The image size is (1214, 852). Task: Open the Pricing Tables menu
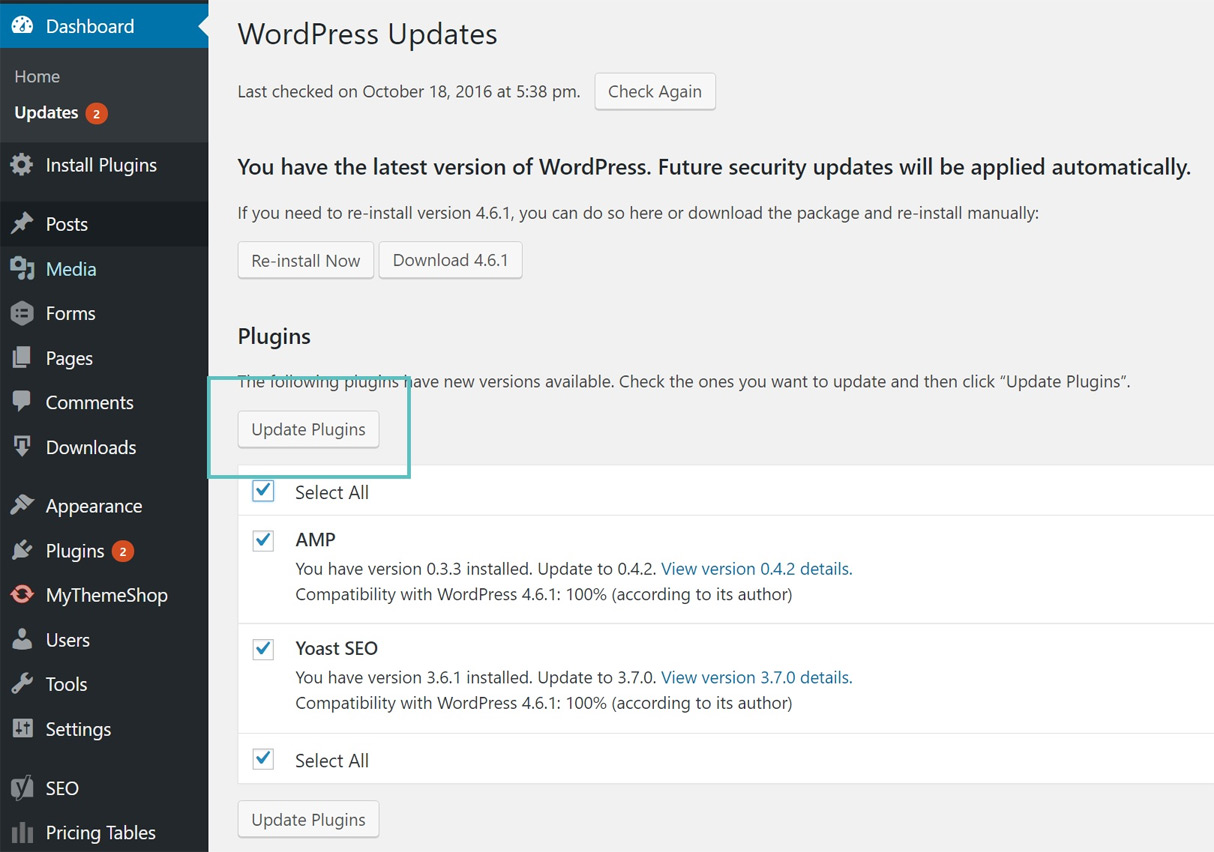[104, 832]
